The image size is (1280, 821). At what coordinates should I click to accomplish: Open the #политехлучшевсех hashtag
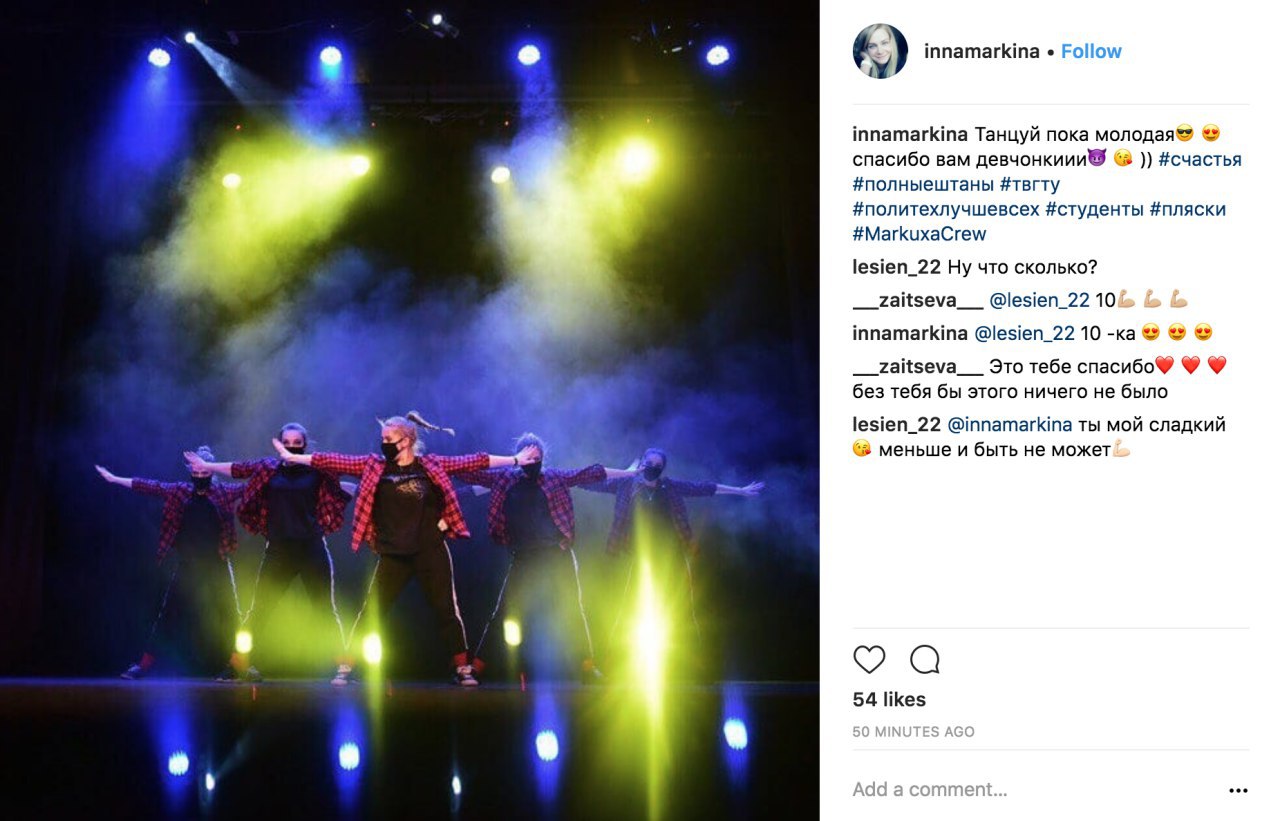click(x=946, y=210)
